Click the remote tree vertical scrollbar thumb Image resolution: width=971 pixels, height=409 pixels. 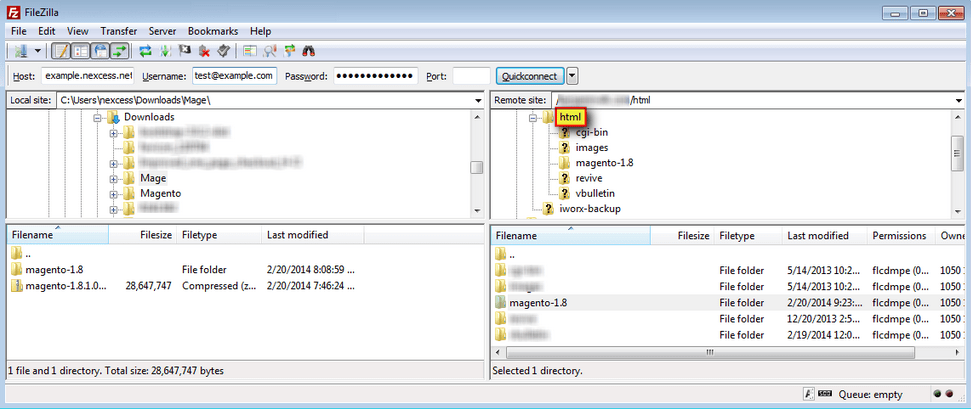[958, 152]
